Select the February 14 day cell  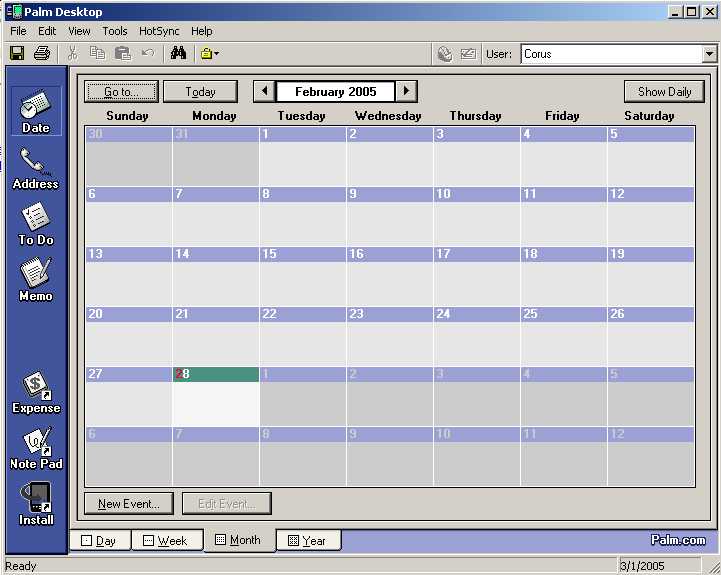216,276
